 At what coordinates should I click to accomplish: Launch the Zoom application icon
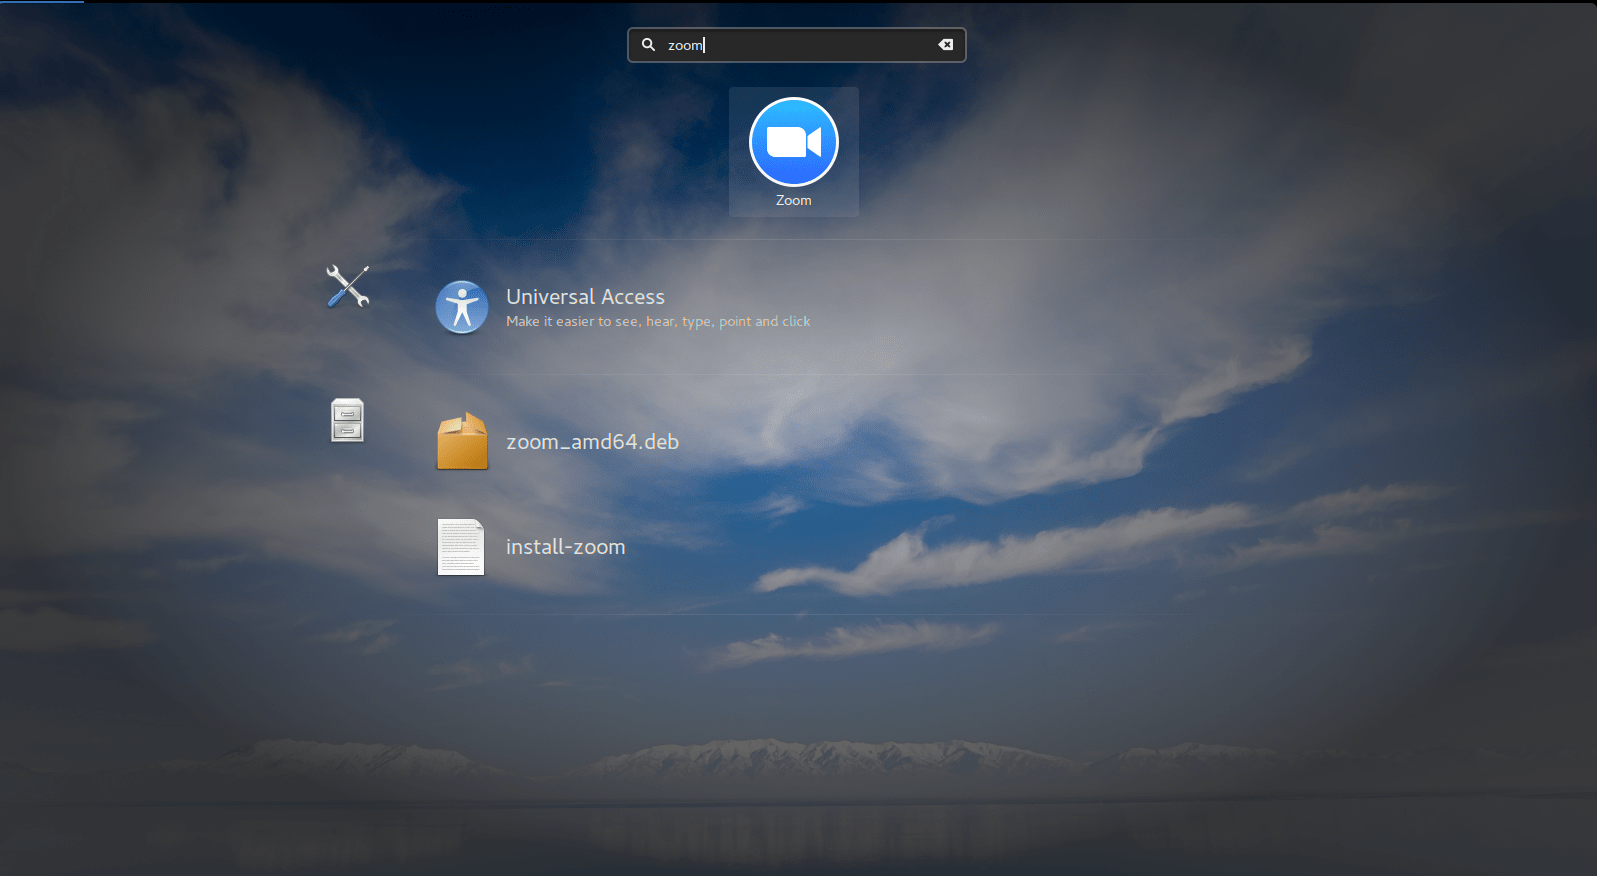(793, 142)
